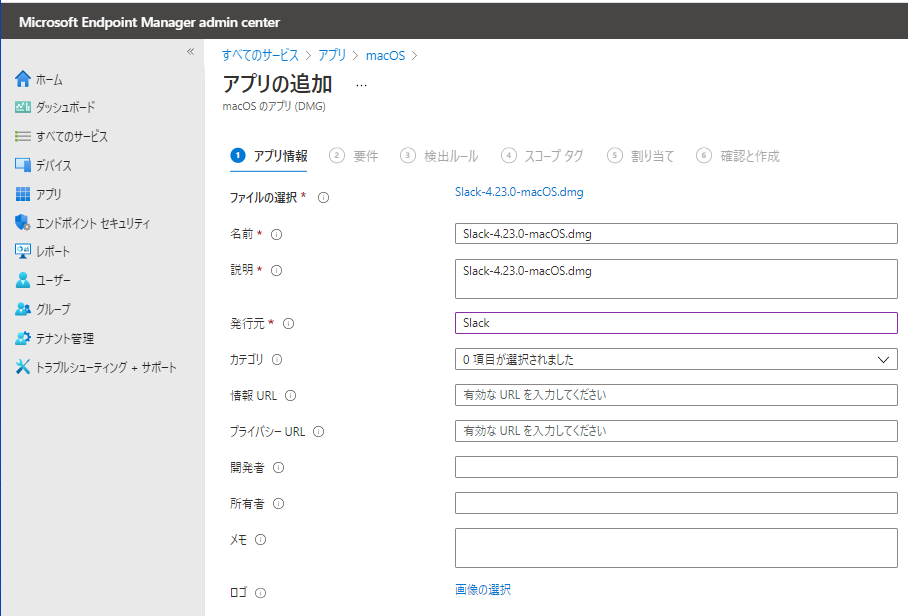Open the Home icon in the sidebar
This screenshot has height=616, width=909.
[23, 79]
